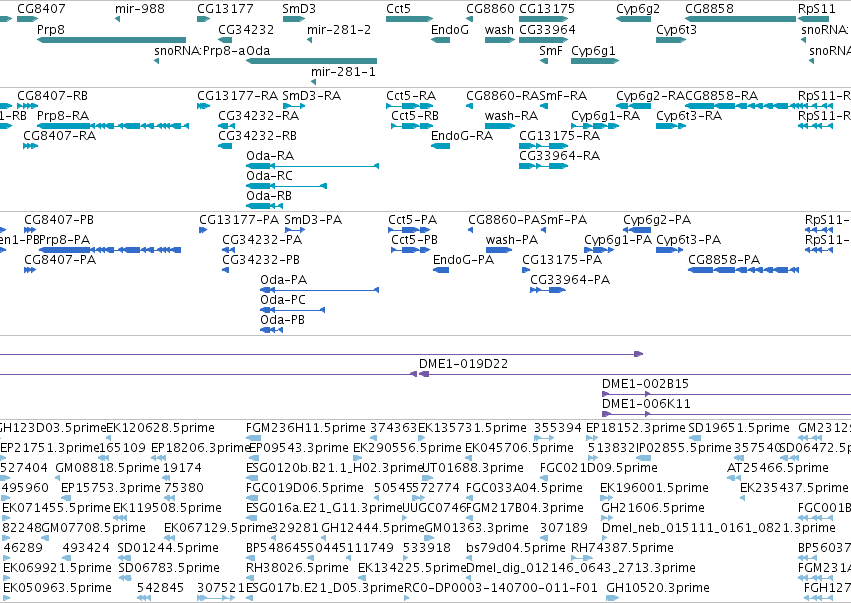Select transcript label 'Cyp6t3-RA'
The height and width of the screenshot is (603, 851).
(689, 116)
